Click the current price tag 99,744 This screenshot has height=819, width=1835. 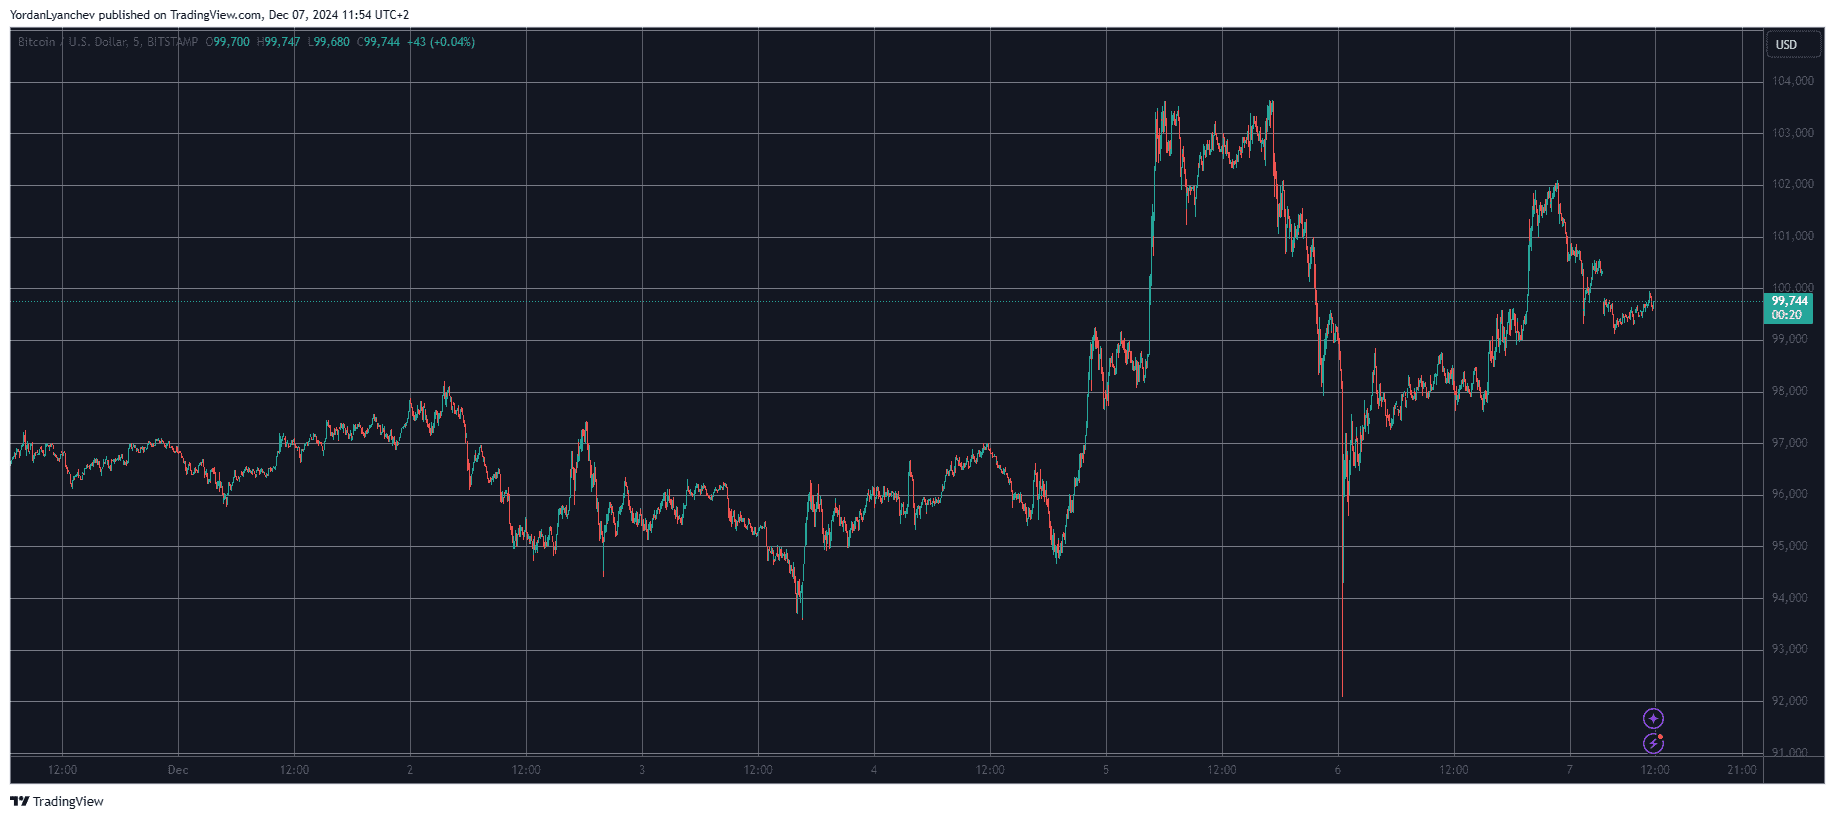click(1789, 301)
